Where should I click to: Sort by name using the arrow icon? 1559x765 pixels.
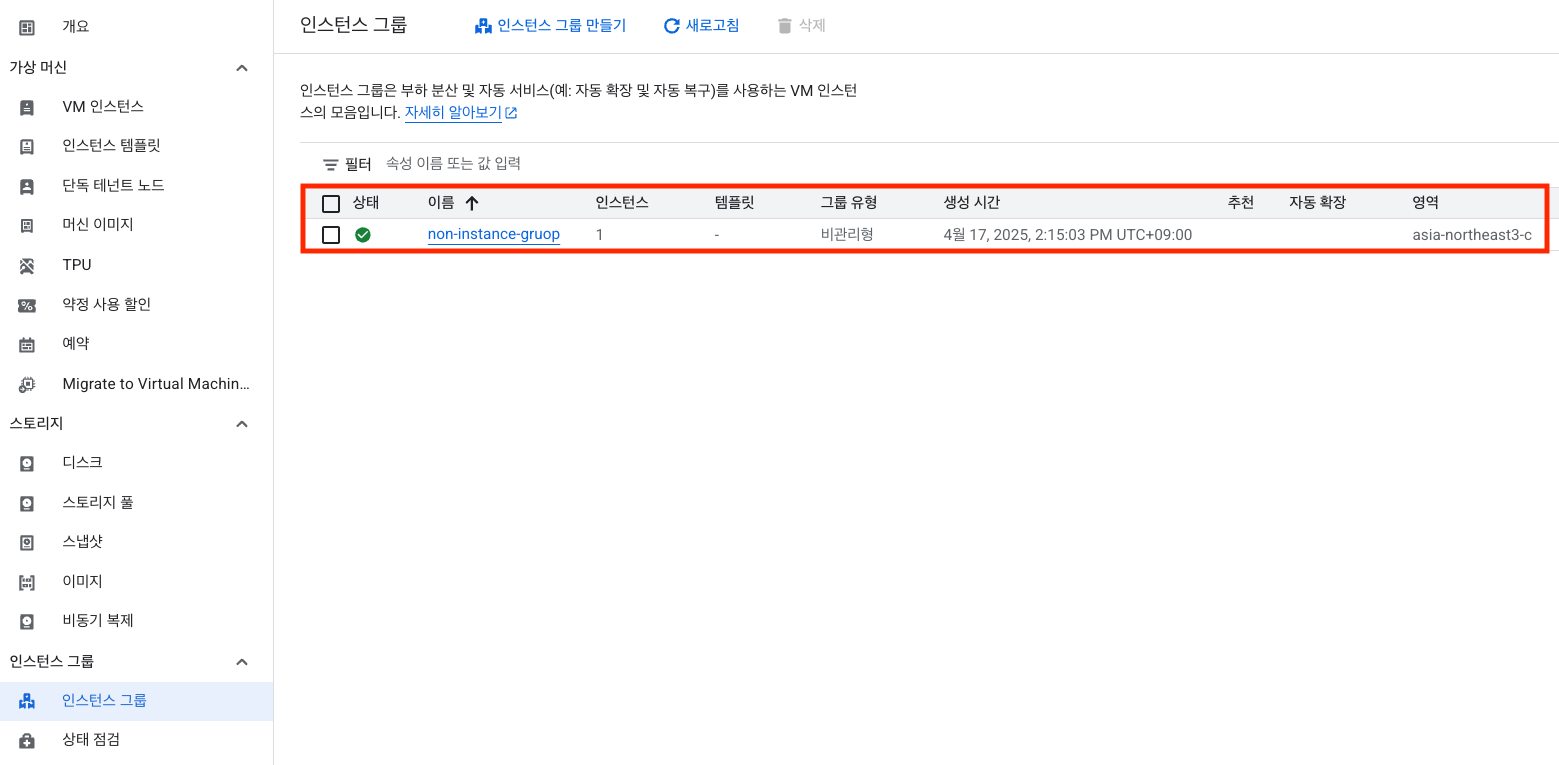tap(472, 203)
